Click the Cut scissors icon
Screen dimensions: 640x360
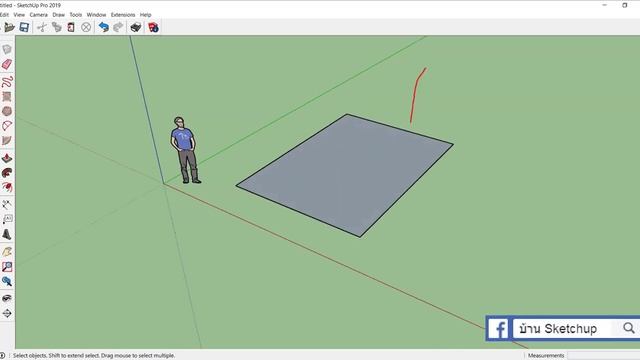[x=42, y=27]
